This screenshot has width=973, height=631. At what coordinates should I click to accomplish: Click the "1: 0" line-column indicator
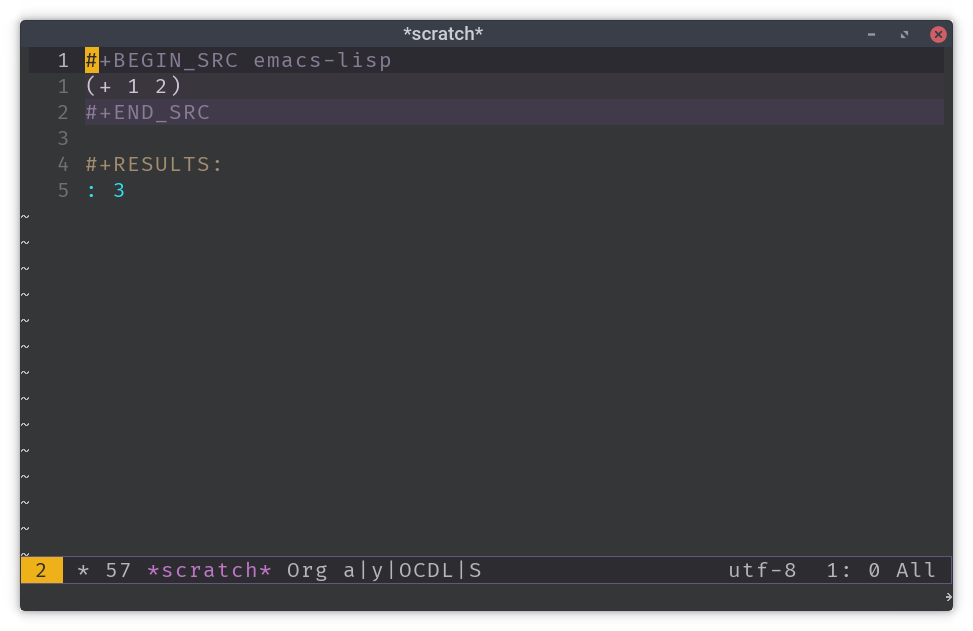pyautogui.click(x=849, y=570)
